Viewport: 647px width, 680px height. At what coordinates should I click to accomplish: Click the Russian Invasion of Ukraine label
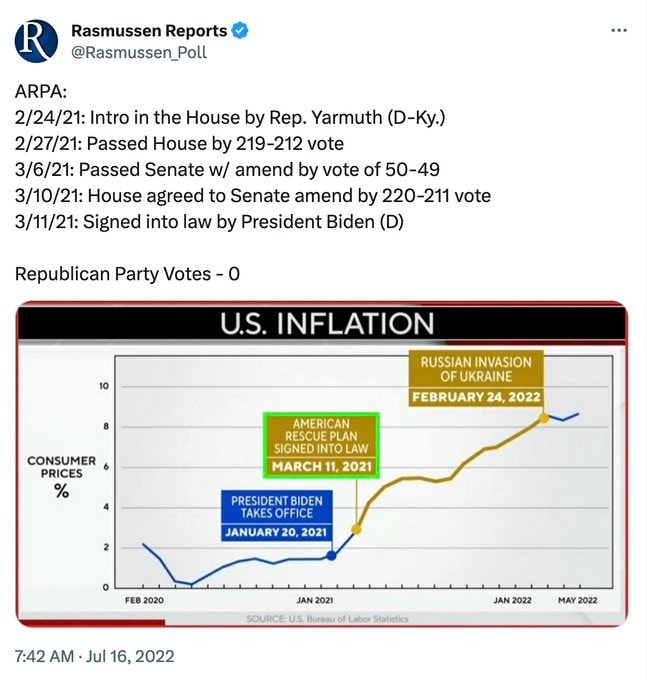(x=476, y=369)
